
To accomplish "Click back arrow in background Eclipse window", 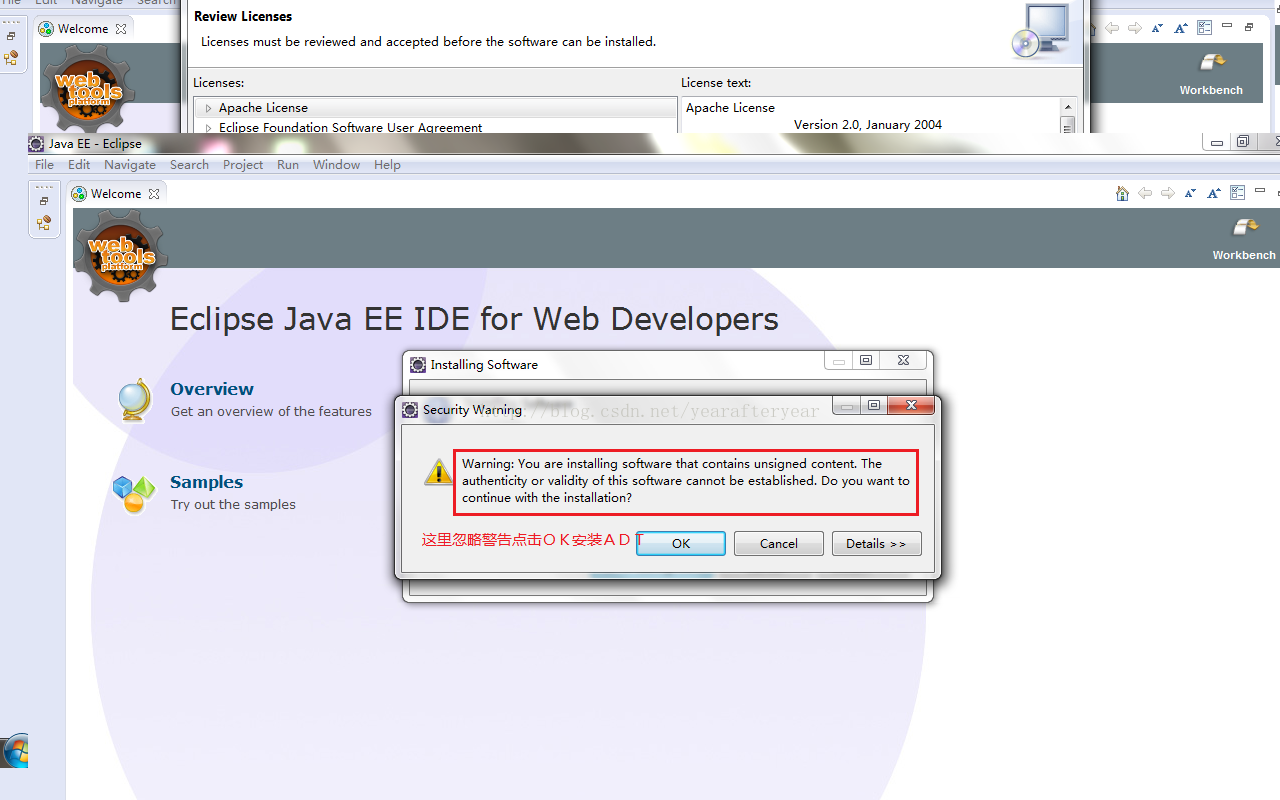I will point(1111,28).
